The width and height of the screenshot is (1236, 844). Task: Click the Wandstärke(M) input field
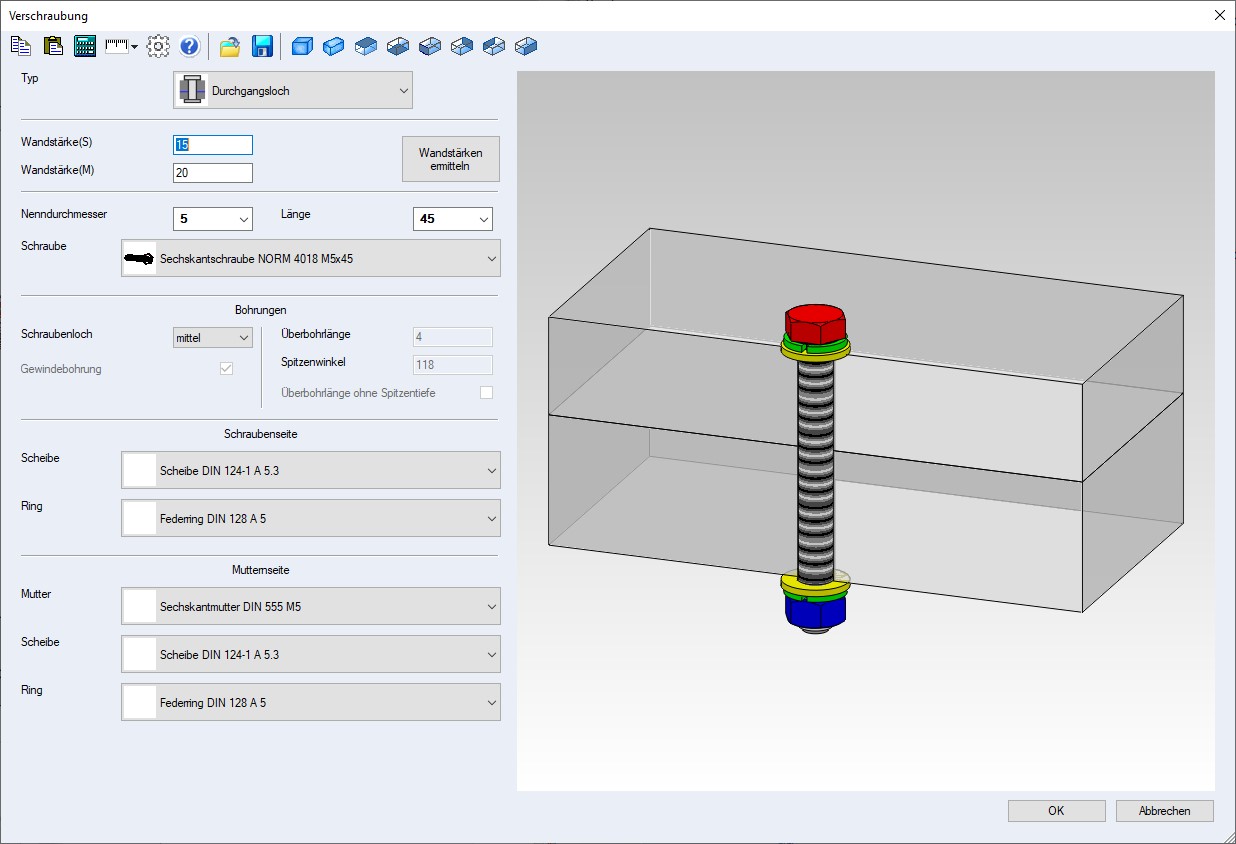213,173
